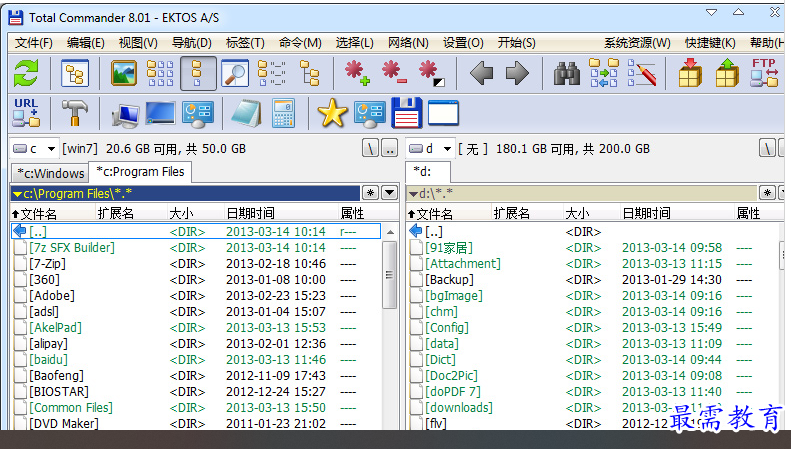
Task: Sort left panel by 日期时间 column
Action: 281,213
